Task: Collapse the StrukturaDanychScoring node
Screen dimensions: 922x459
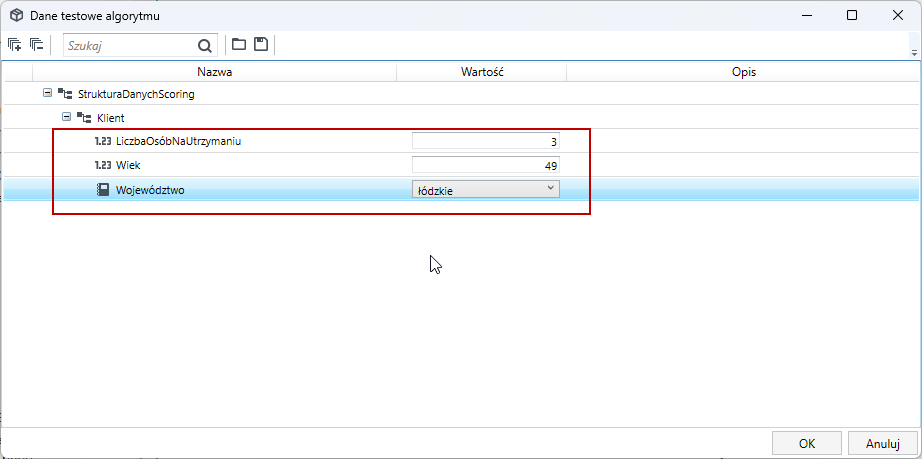Action: click(x=47, y=93)
